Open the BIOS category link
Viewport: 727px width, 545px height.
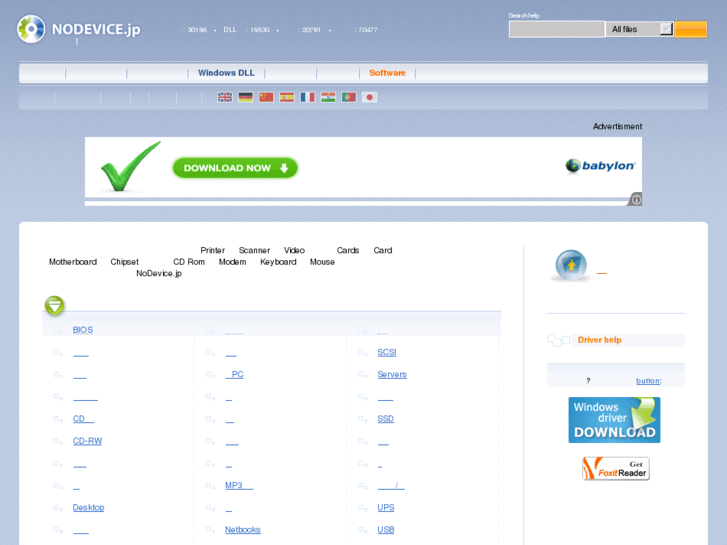pos(83,330)
